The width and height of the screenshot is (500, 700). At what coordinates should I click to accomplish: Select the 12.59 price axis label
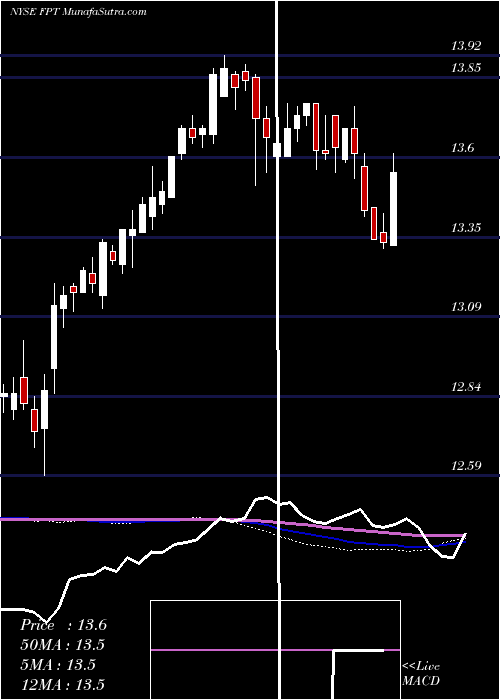point(466,466)
